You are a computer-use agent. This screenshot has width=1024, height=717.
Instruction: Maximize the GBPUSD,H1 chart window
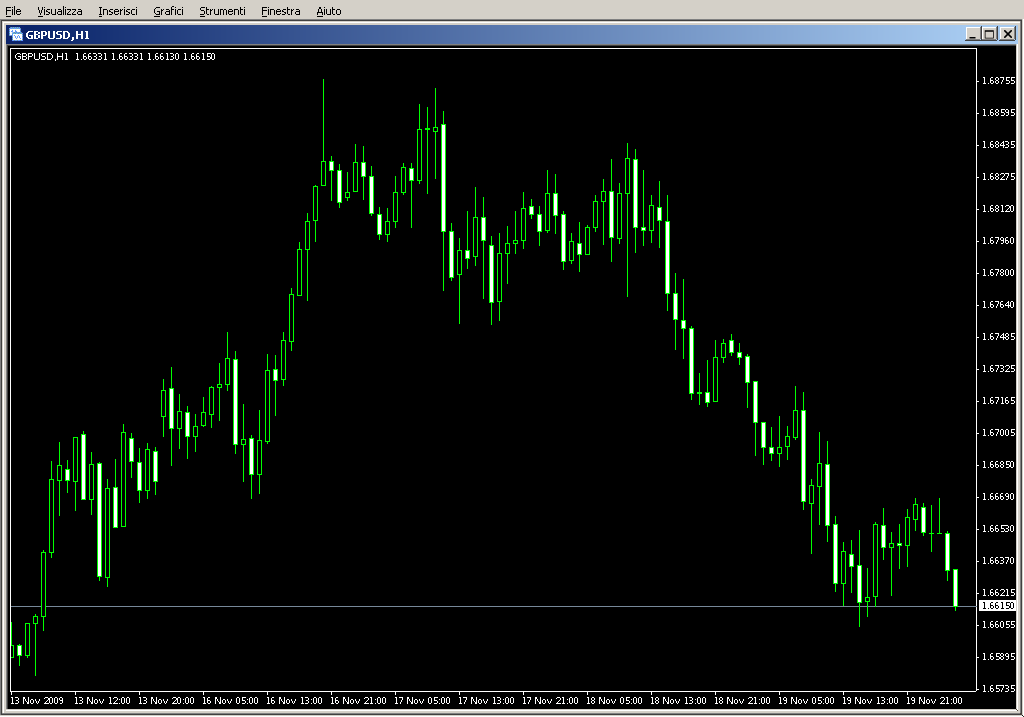[989, 34]
